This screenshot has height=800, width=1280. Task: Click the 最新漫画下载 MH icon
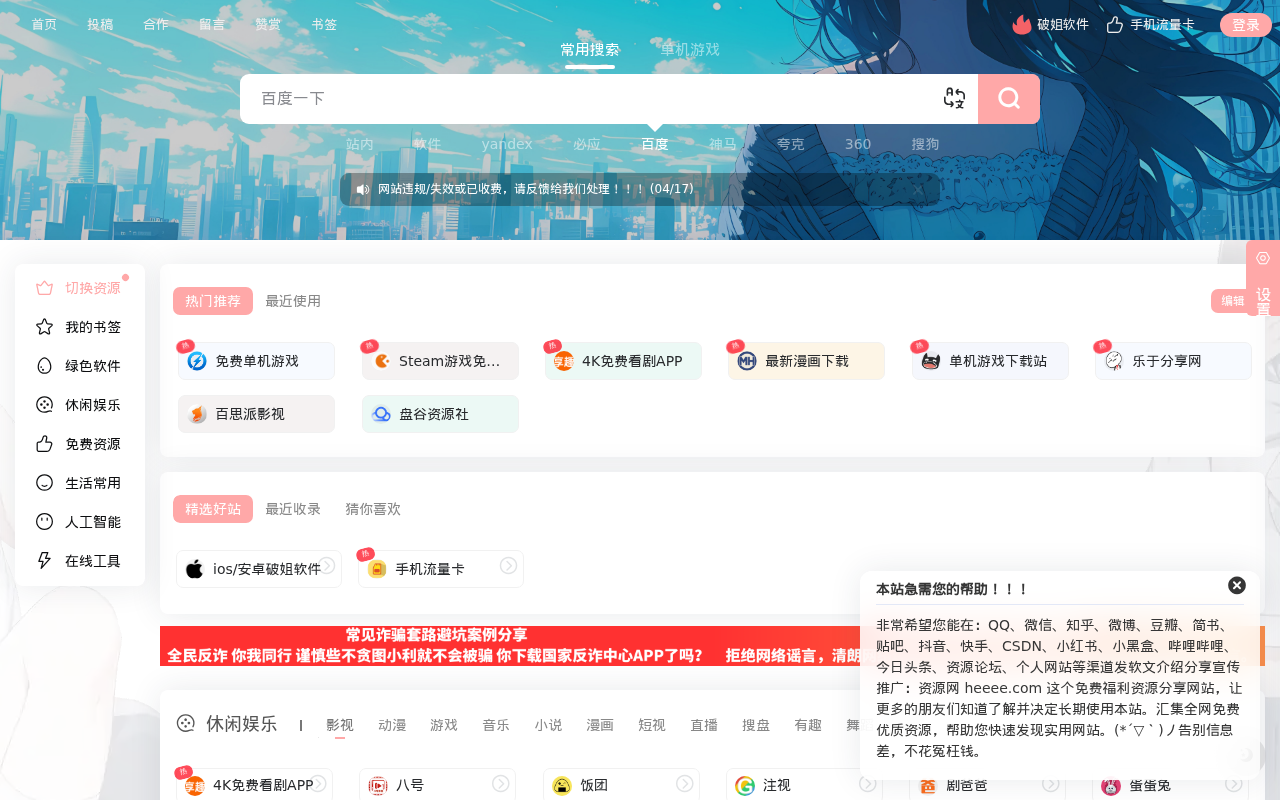coord(747,361)
